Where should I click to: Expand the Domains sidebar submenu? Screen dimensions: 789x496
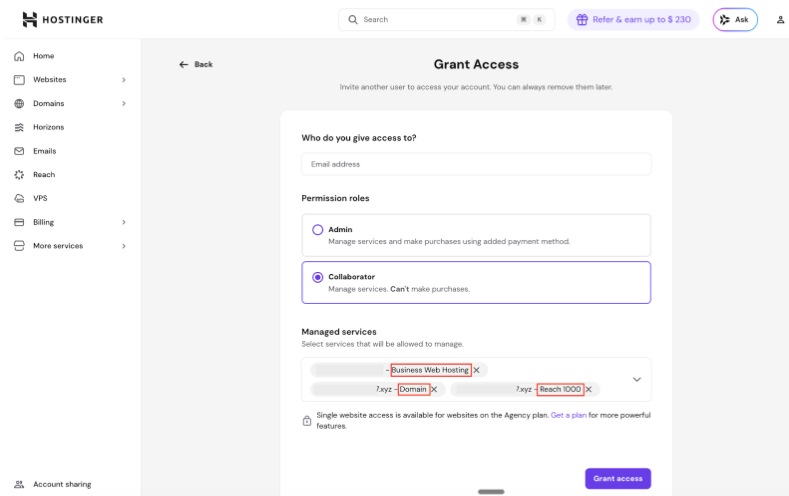(124, 103)
